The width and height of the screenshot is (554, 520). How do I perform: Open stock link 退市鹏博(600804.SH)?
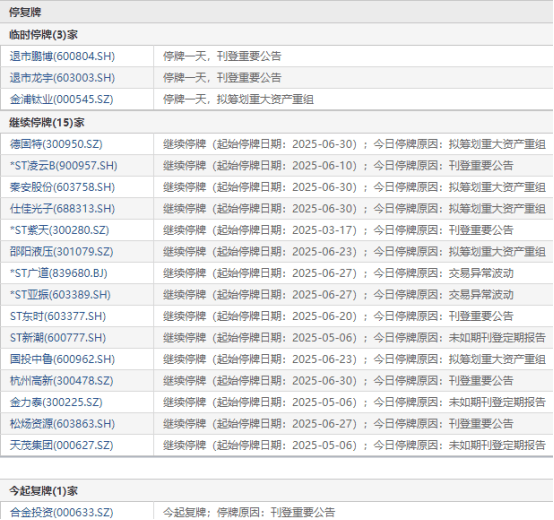[62, 56]
